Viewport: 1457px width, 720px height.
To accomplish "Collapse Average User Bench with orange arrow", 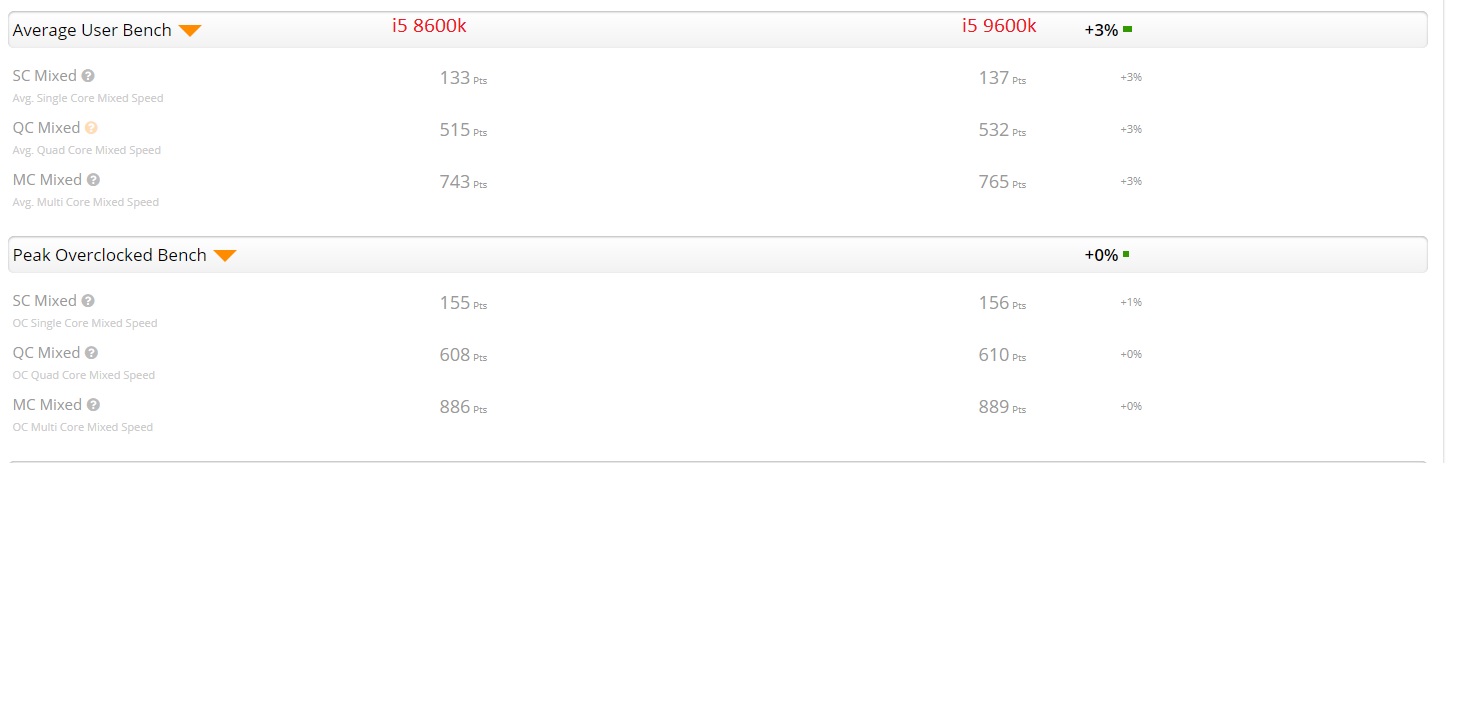I will (x=190, y=31).
